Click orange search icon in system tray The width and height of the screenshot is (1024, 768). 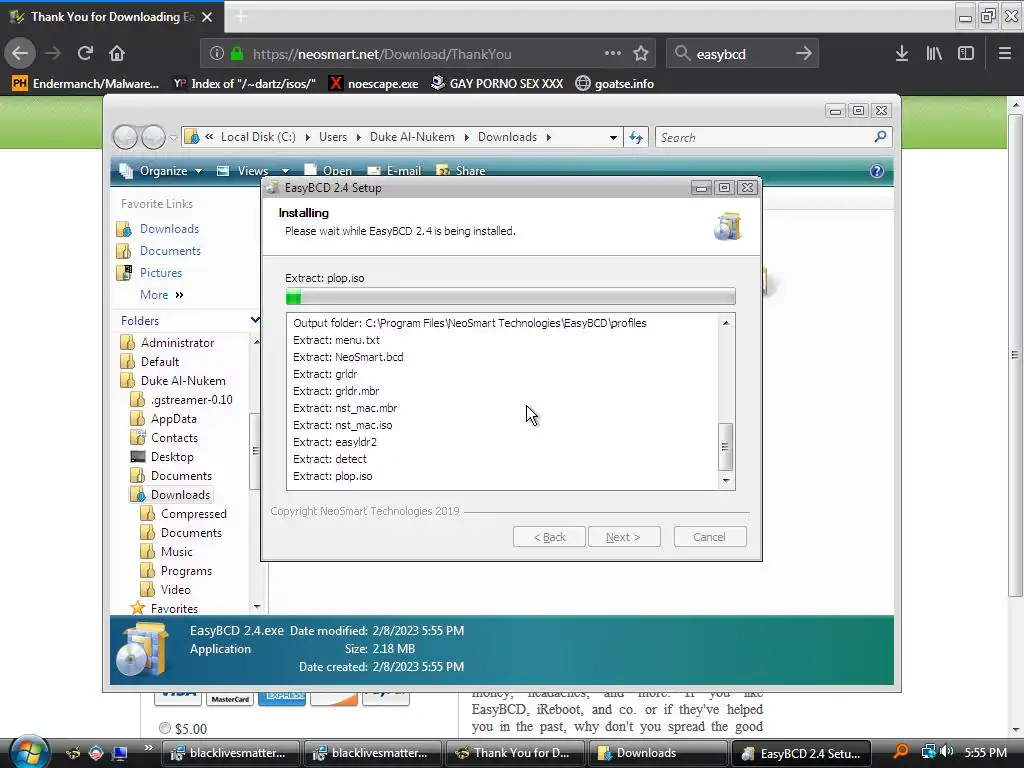901,752
